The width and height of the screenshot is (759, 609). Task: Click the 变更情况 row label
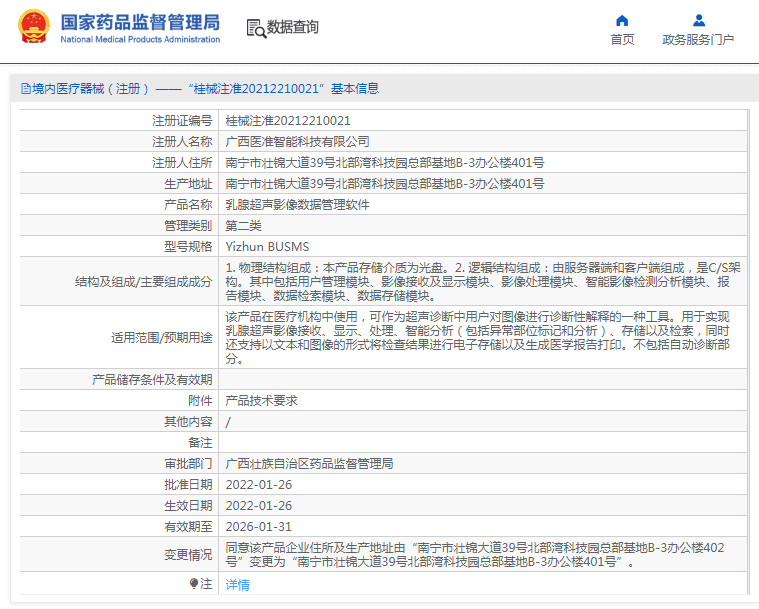click(x=188, y=555)
